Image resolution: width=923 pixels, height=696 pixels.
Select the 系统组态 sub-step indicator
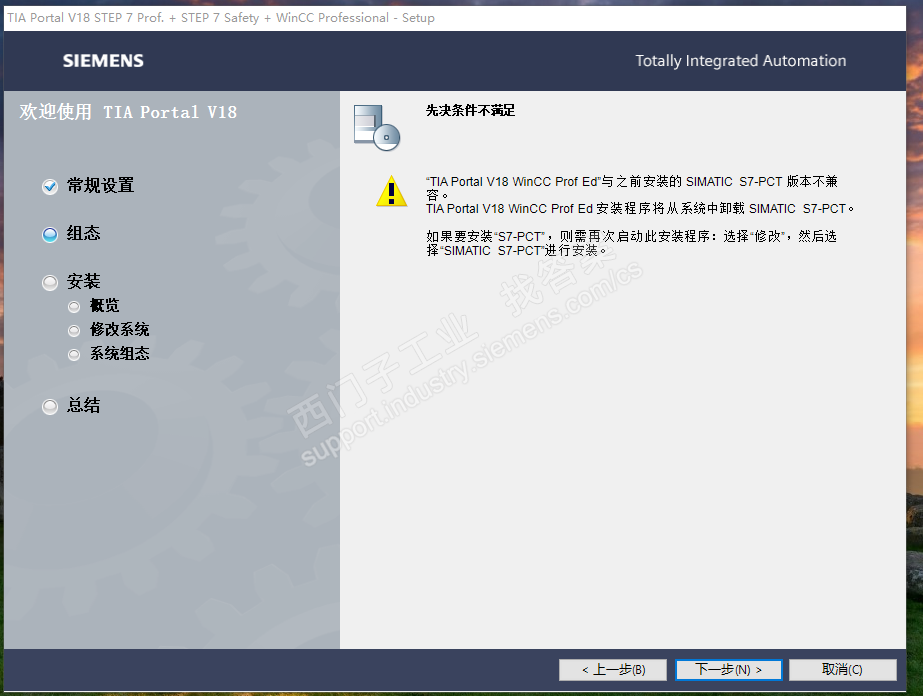(74, 354)
